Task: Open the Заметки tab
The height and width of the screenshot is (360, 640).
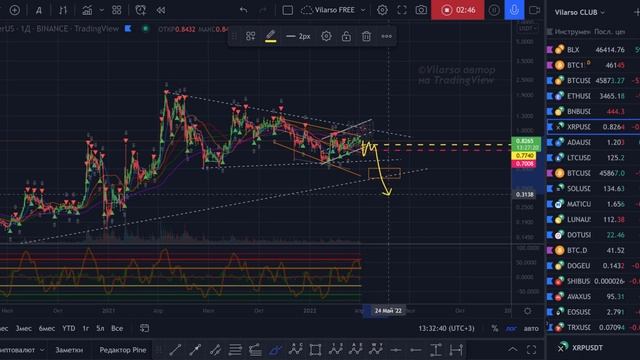Action: (69, 350)
